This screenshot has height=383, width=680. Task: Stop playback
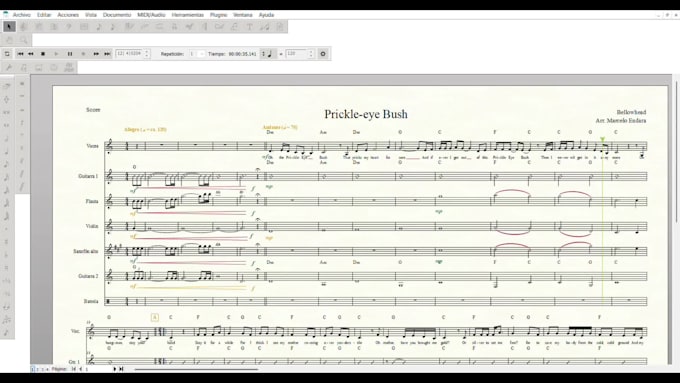click(43, 54)
